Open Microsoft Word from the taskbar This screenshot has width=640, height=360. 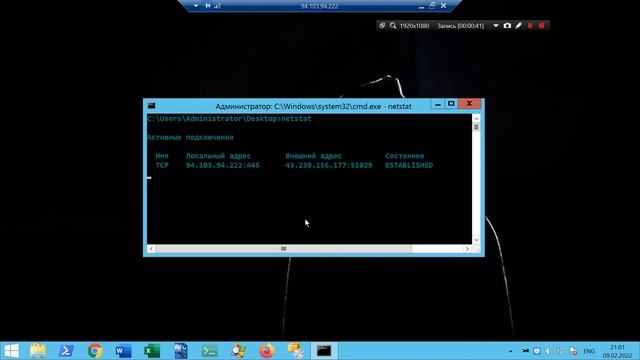[x=123, y=351]
